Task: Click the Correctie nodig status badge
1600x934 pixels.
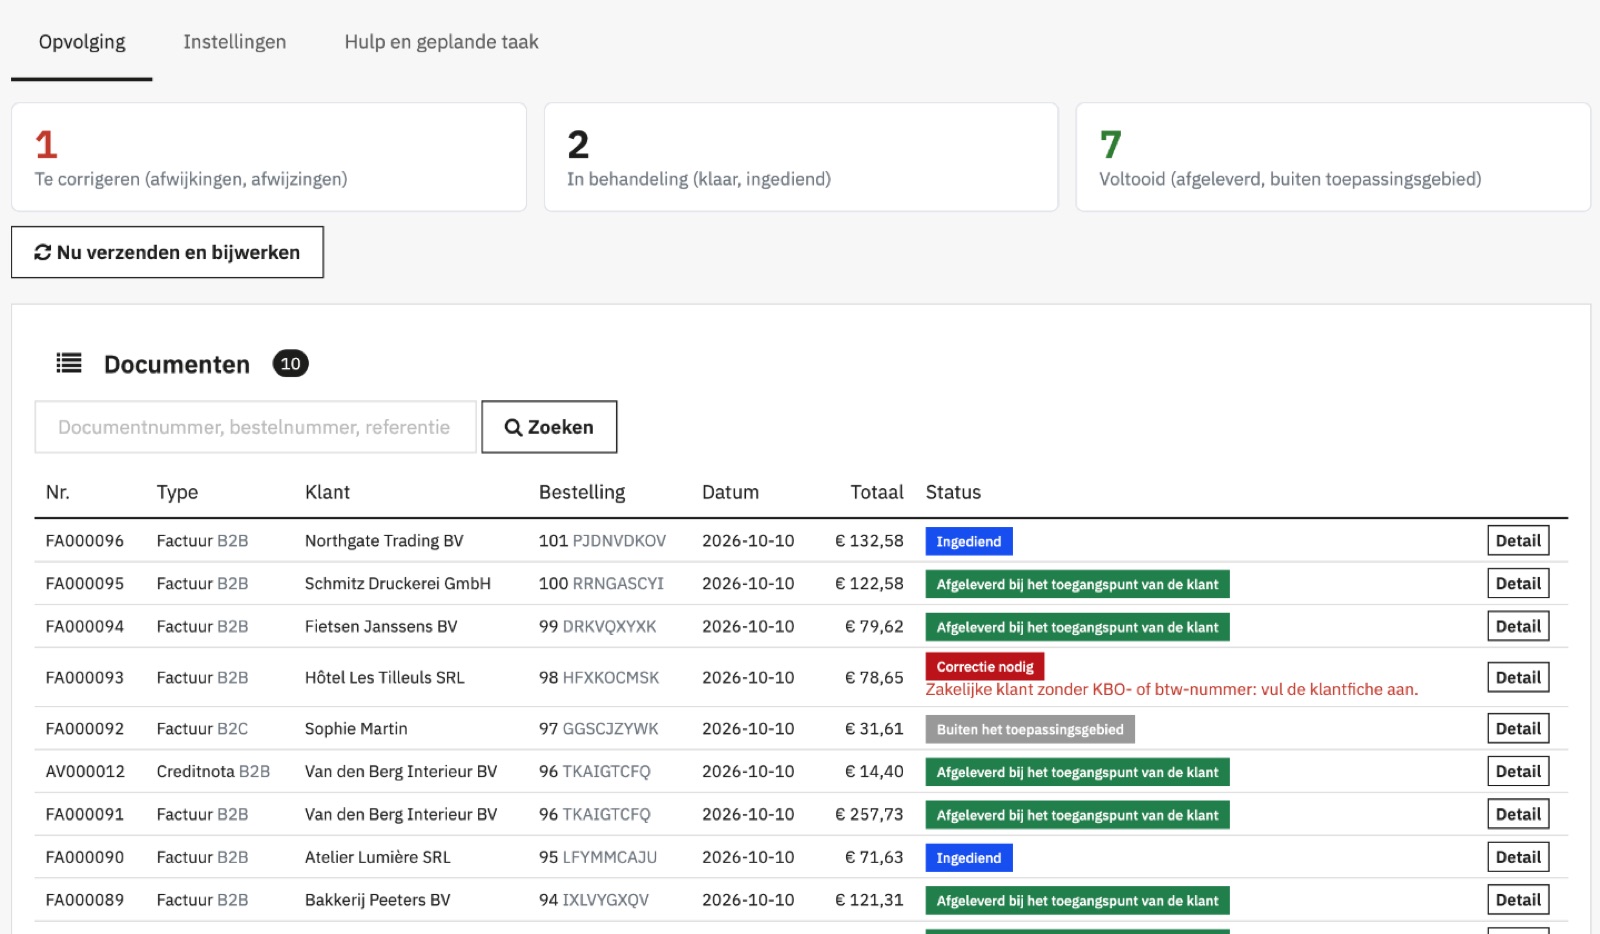Action: tap(985, 667)
